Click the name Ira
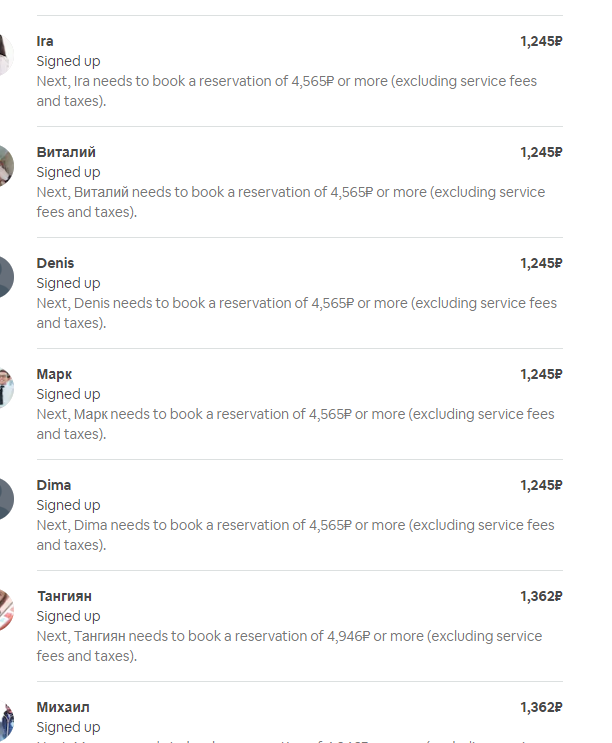The image size is (612, 743). coord(45,41)
